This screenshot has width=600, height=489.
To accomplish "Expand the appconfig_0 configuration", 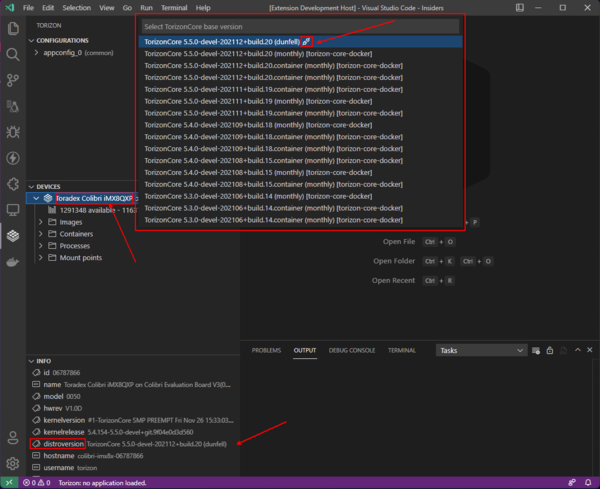I will click(x=36, y=52).
